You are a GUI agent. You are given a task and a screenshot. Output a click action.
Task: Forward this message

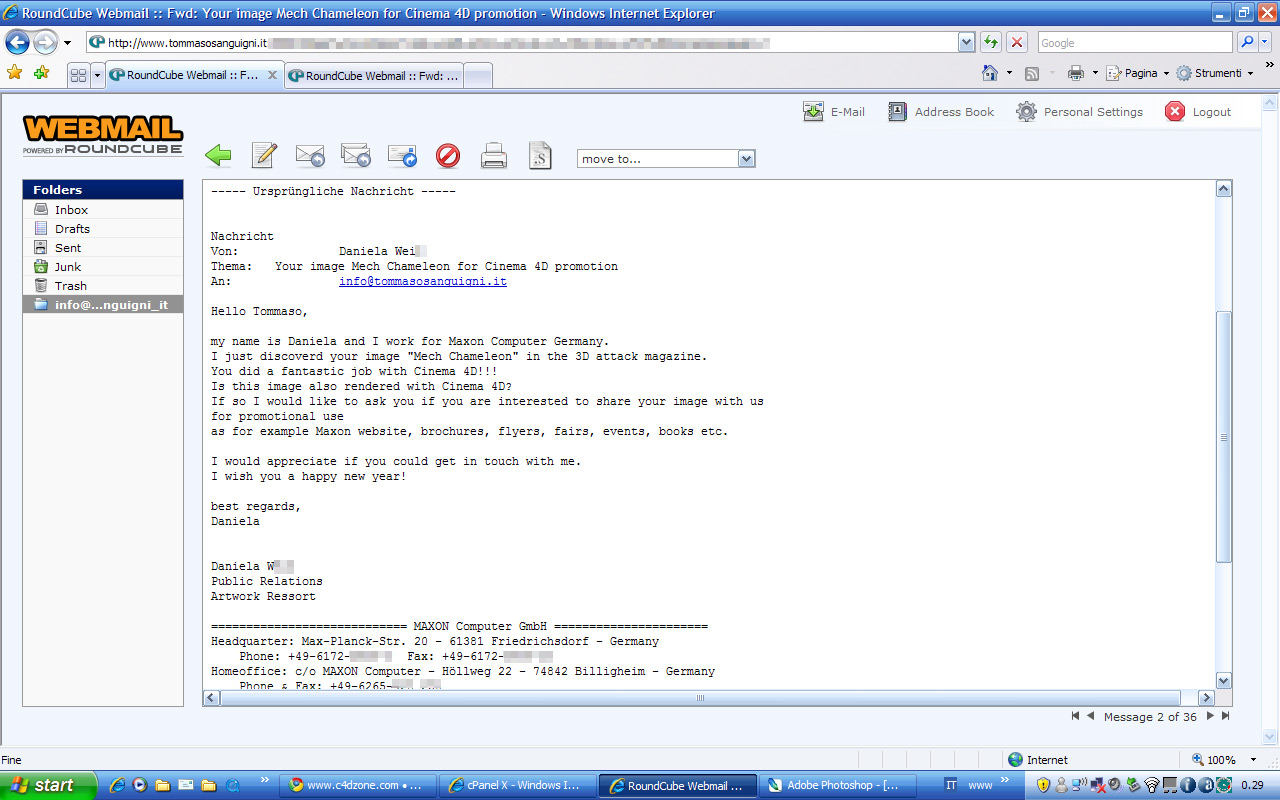click(x=402, y=155)
